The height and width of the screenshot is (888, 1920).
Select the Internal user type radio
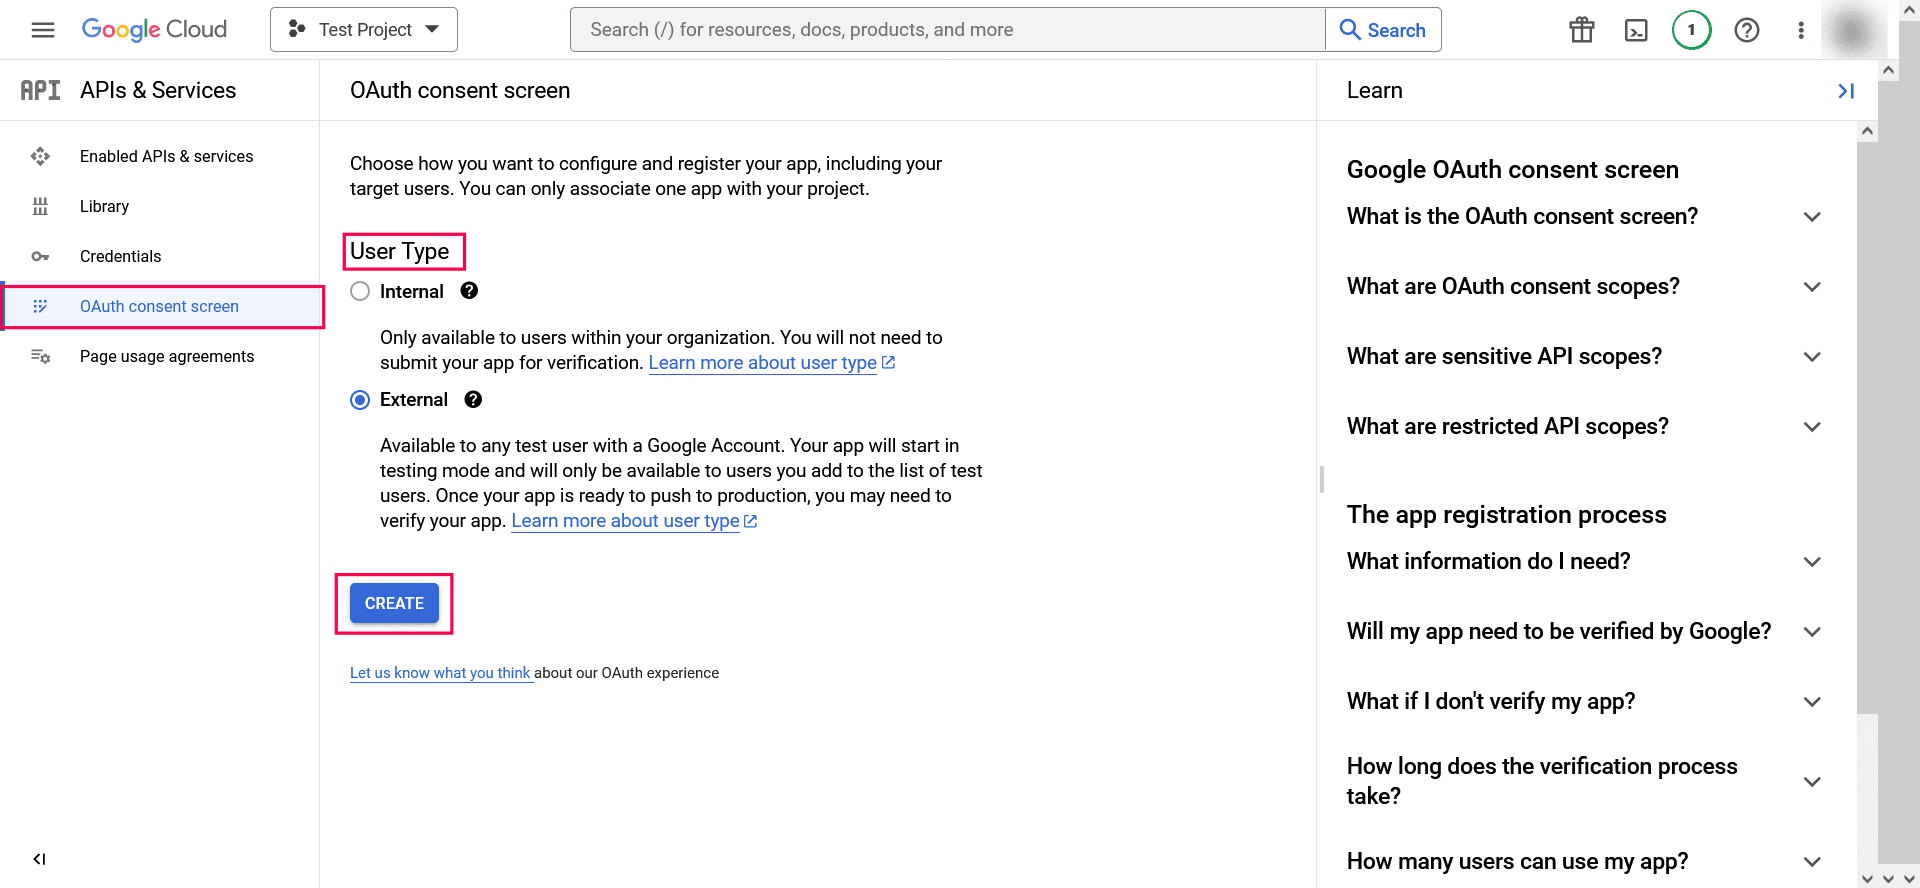click(360, 291)
